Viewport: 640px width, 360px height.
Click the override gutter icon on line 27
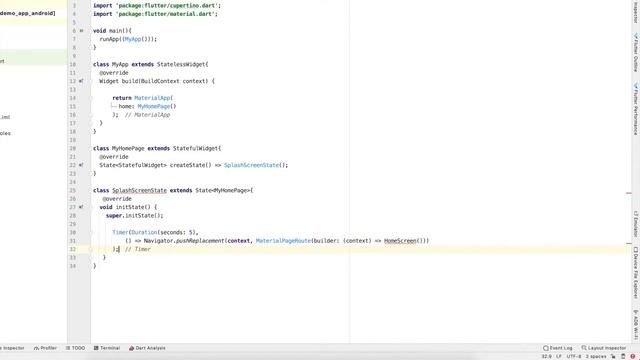click(81, 207)
